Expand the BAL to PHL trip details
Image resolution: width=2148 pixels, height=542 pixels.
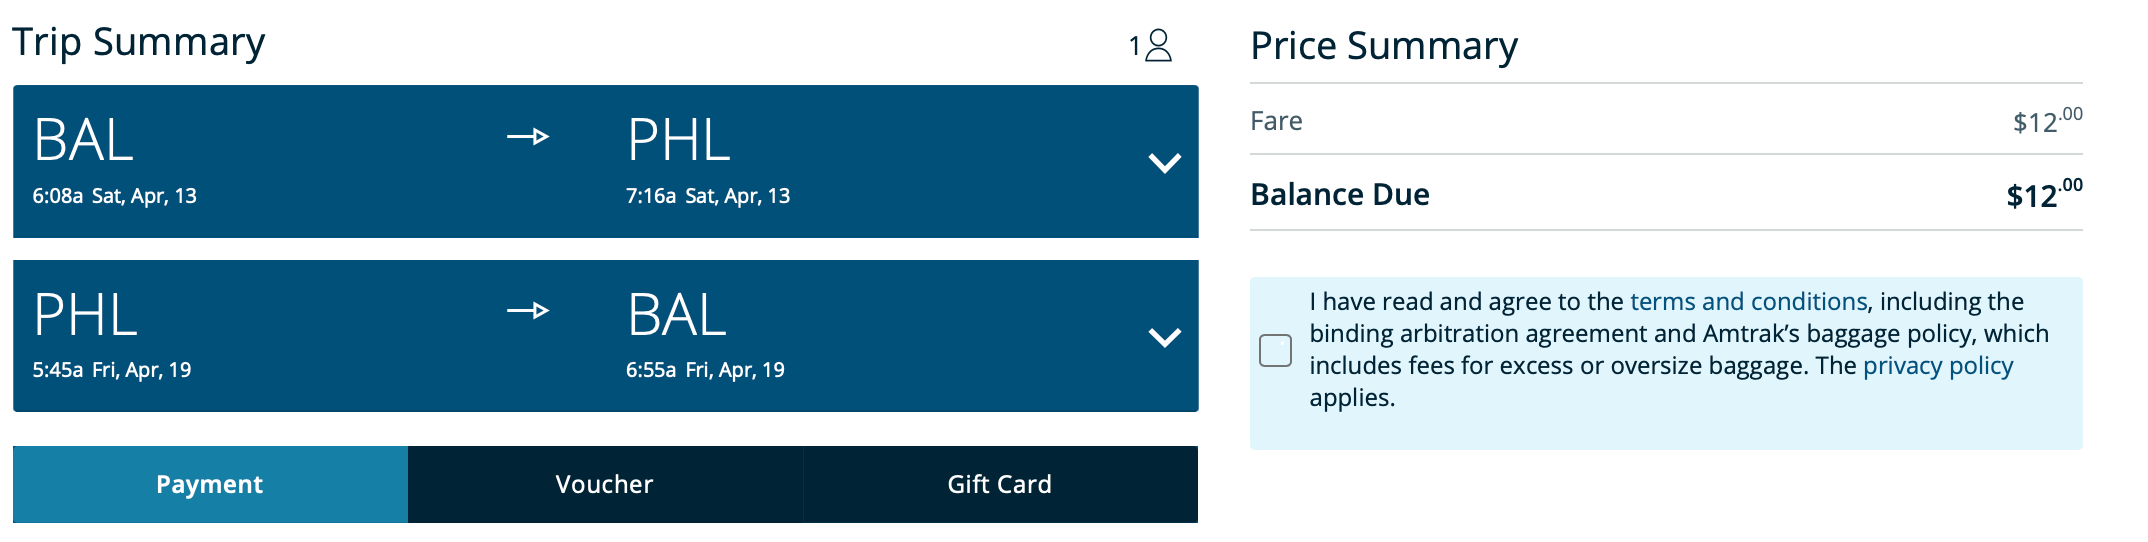(1164, 163)
